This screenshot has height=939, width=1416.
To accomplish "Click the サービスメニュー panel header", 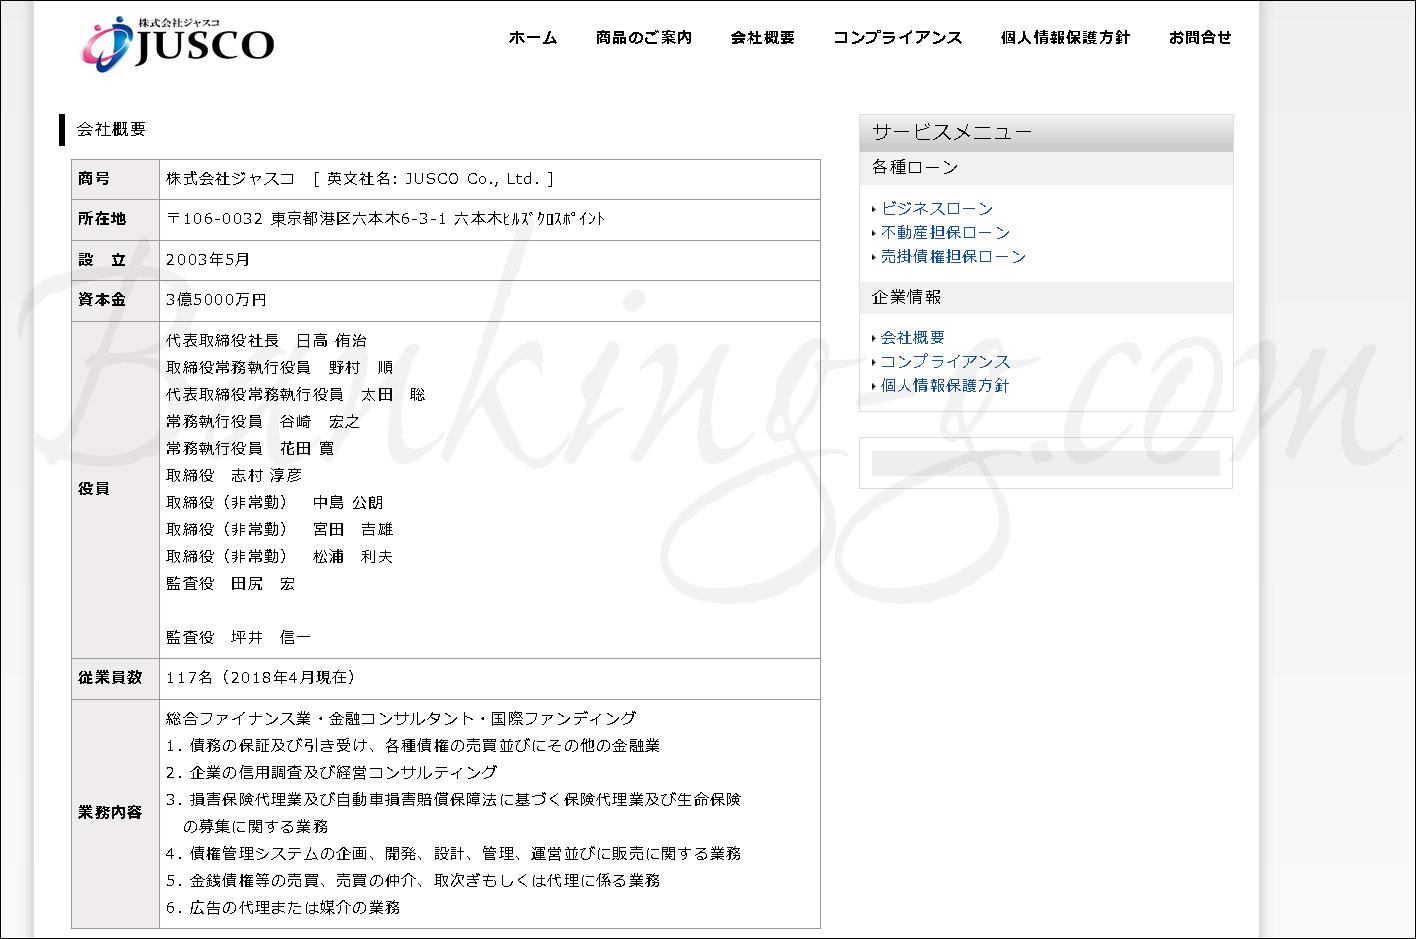I will pos(1045,133).
